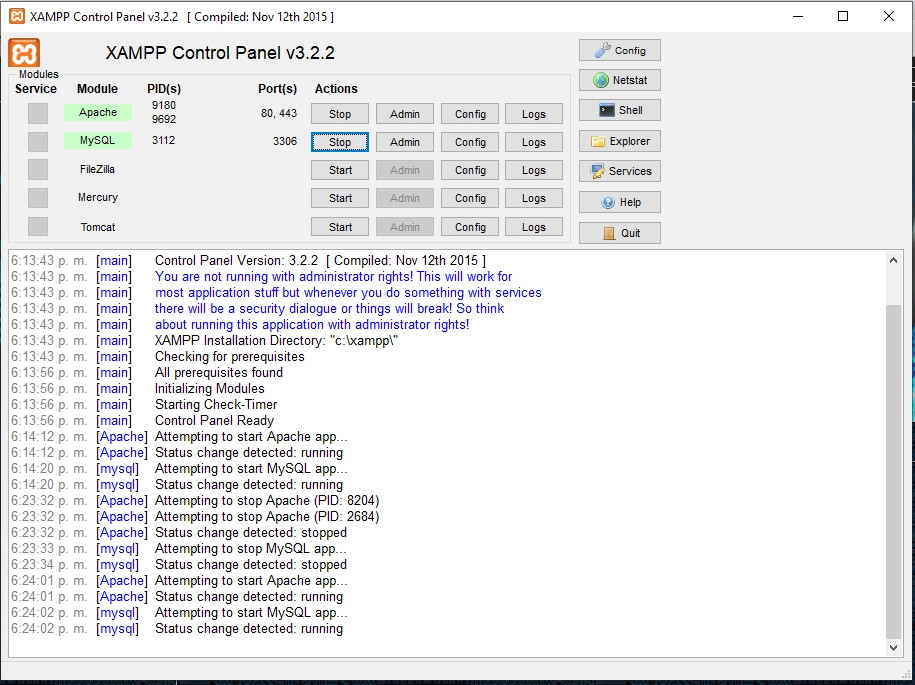This screenshot has height=685, width=915.
Task: Open Netstat with the globe icon button
Action: point(619,80)
